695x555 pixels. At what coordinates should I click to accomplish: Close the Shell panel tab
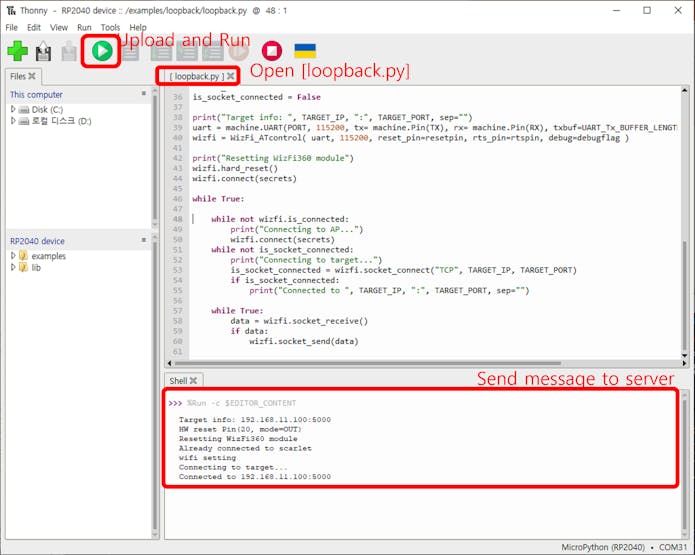pos(193,380)
